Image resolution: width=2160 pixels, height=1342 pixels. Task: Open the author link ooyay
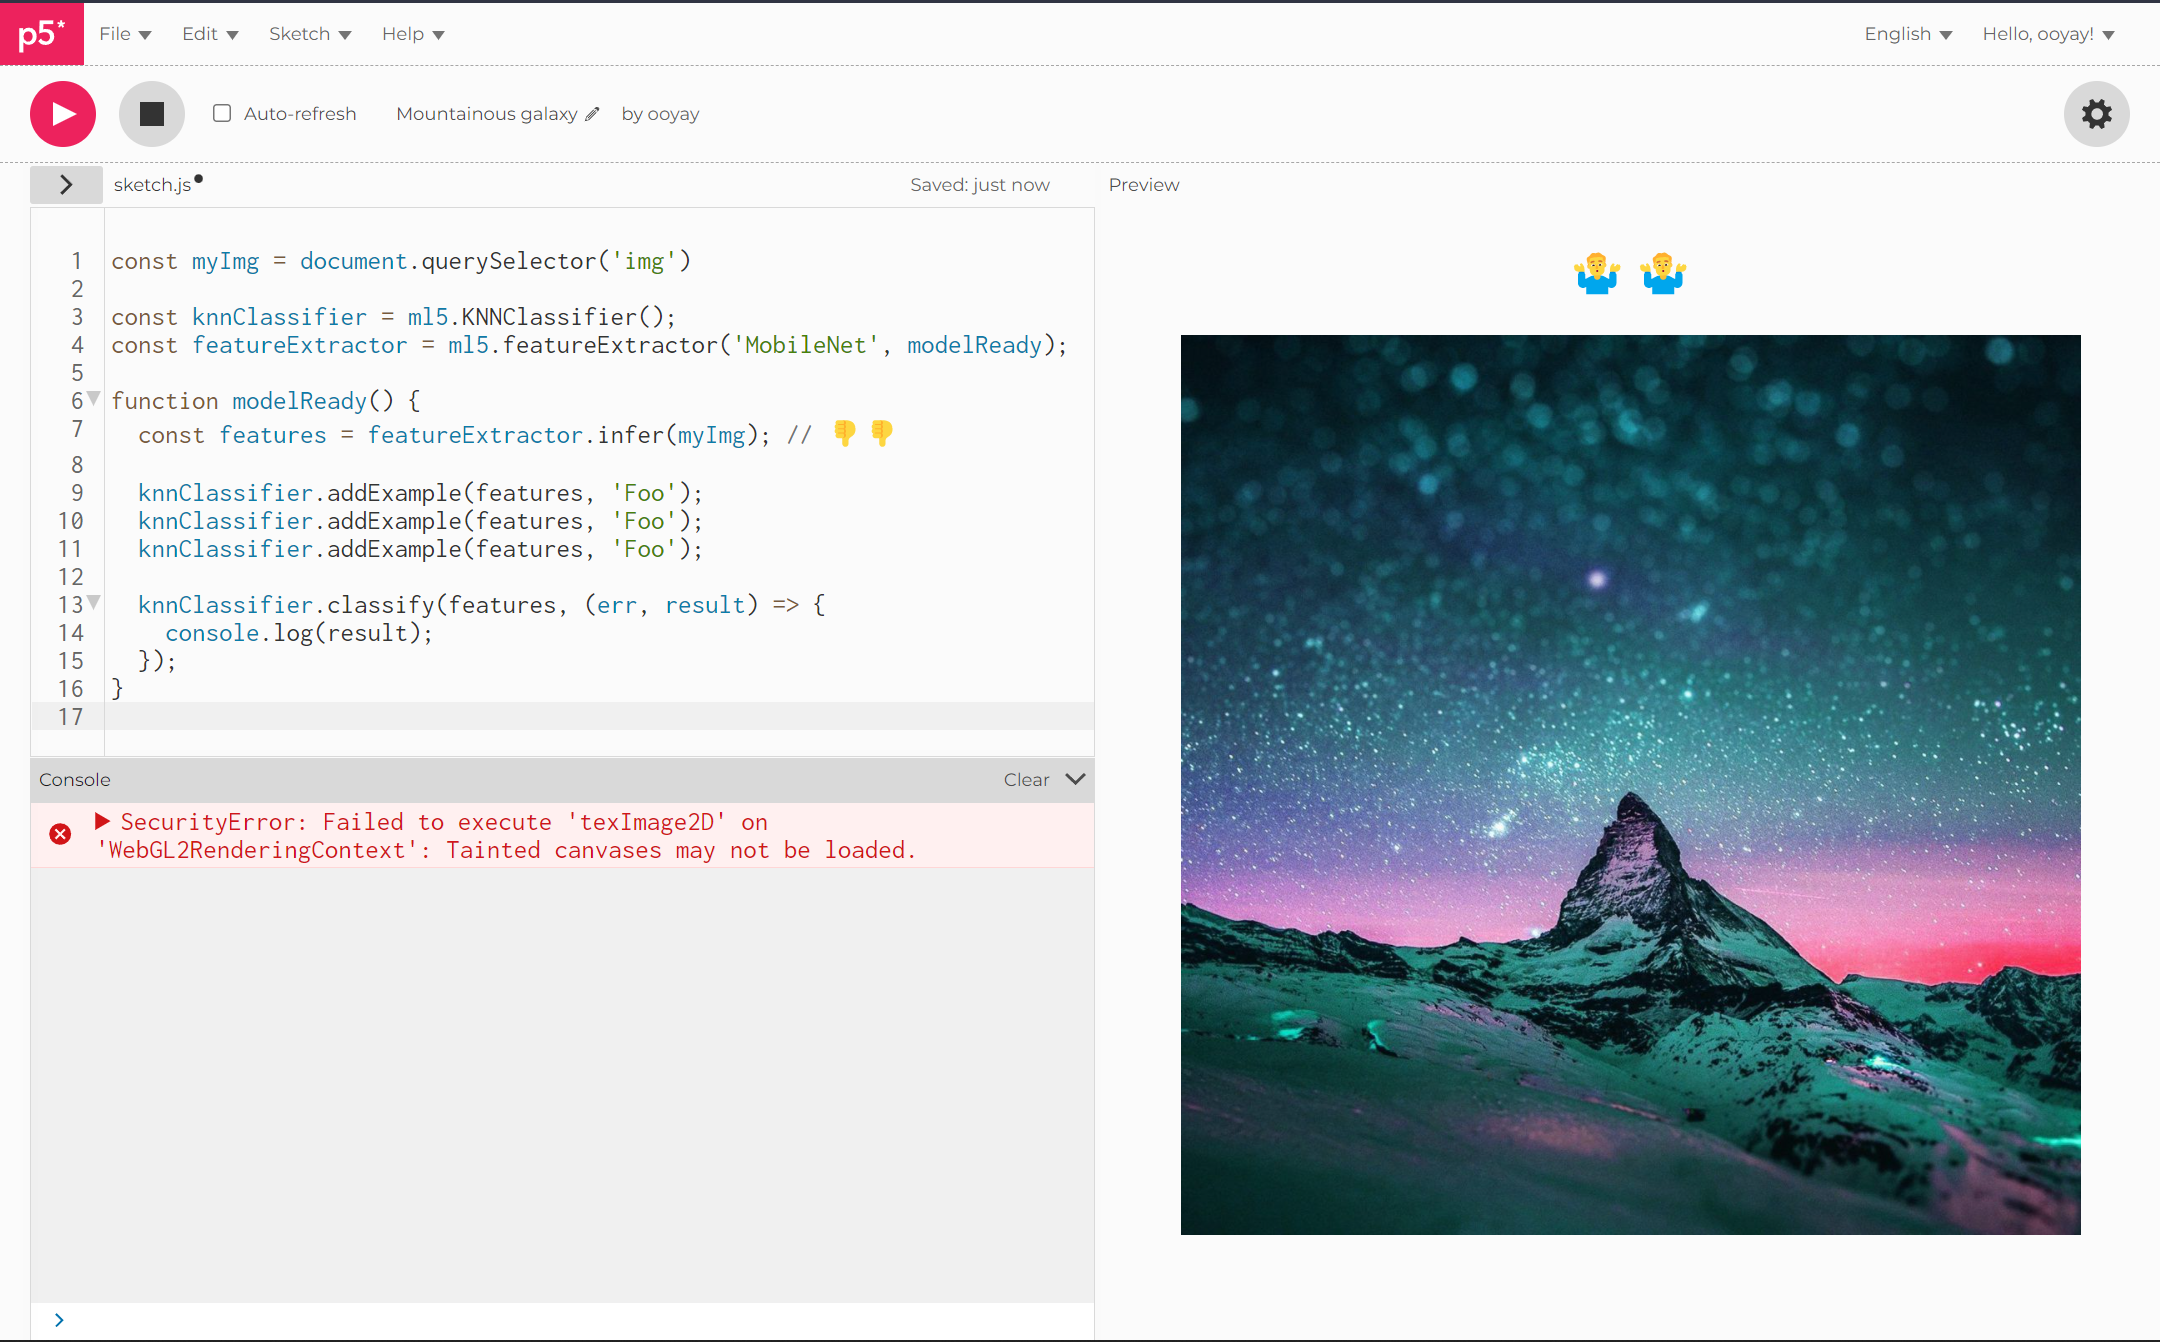[673, 114]
